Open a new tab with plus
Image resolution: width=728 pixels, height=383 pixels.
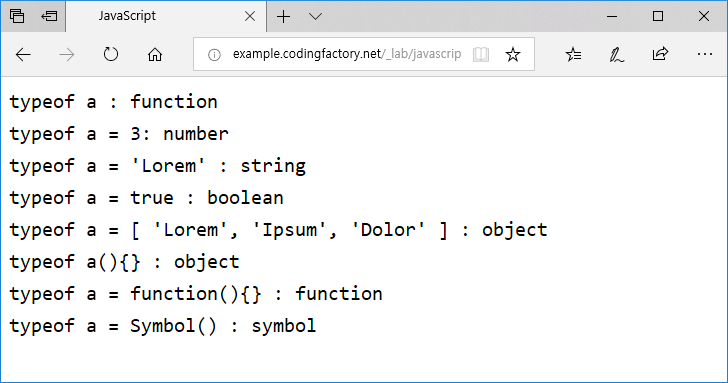tap(283, 17)
